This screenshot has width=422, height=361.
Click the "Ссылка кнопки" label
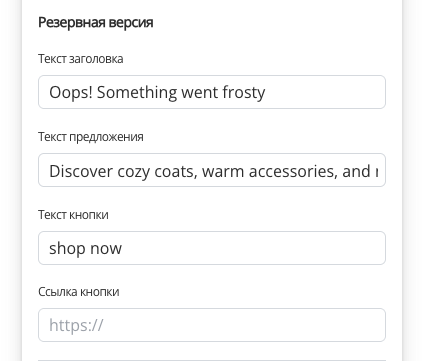[x=79, y=292]
